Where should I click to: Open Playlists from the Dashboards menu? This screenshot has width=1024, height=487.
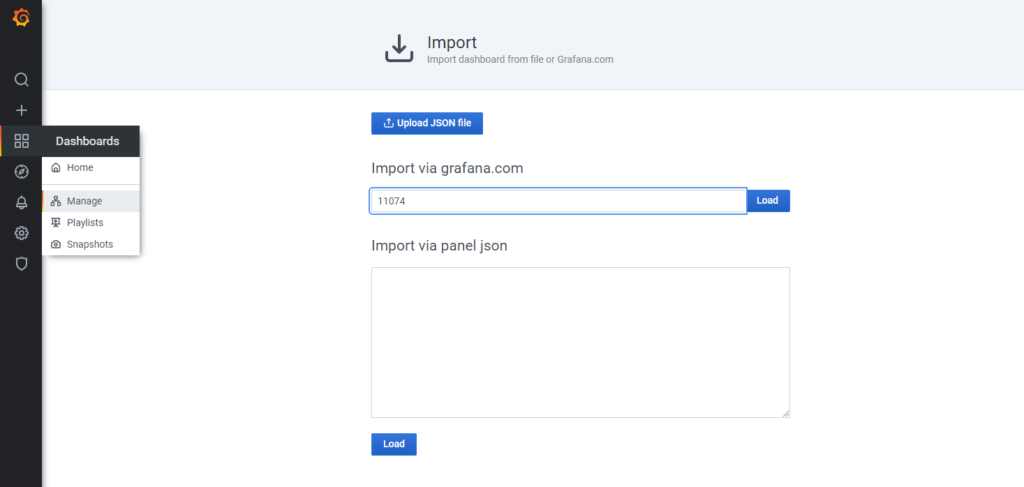(85, 222)
